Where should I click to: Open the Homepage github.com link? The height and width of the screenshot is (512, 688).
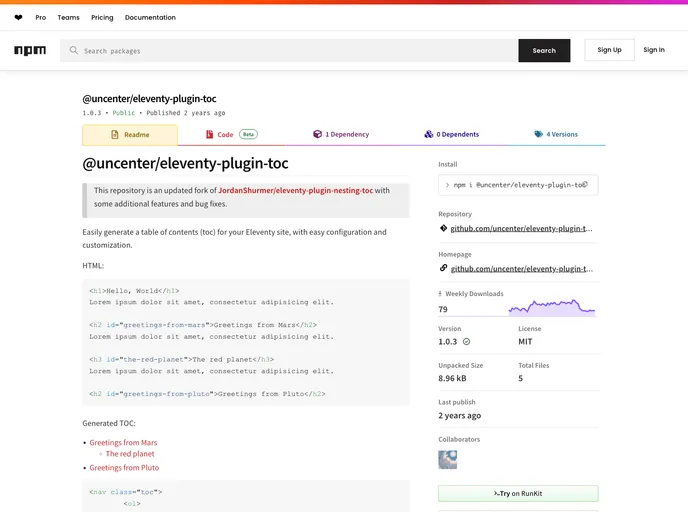pos(522,269)
